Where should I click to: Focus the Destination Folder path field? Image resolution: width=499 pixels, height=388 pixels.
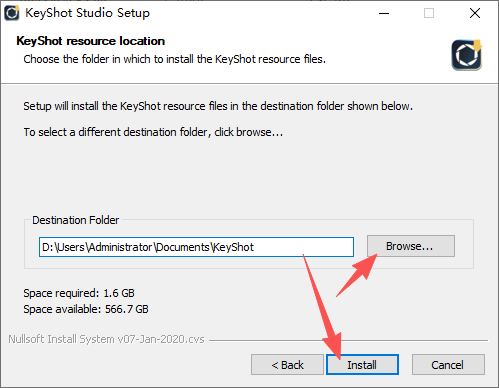coord(196,247)
